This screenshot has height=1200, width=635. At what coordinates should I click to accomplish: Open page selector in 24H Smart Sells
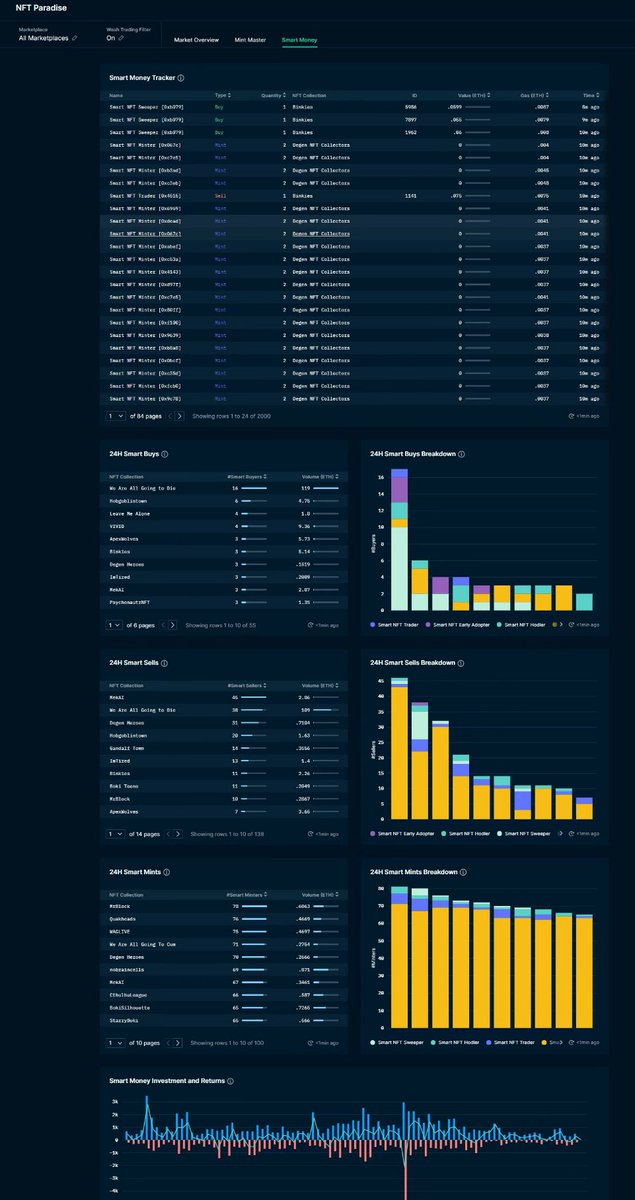(117, 833)
